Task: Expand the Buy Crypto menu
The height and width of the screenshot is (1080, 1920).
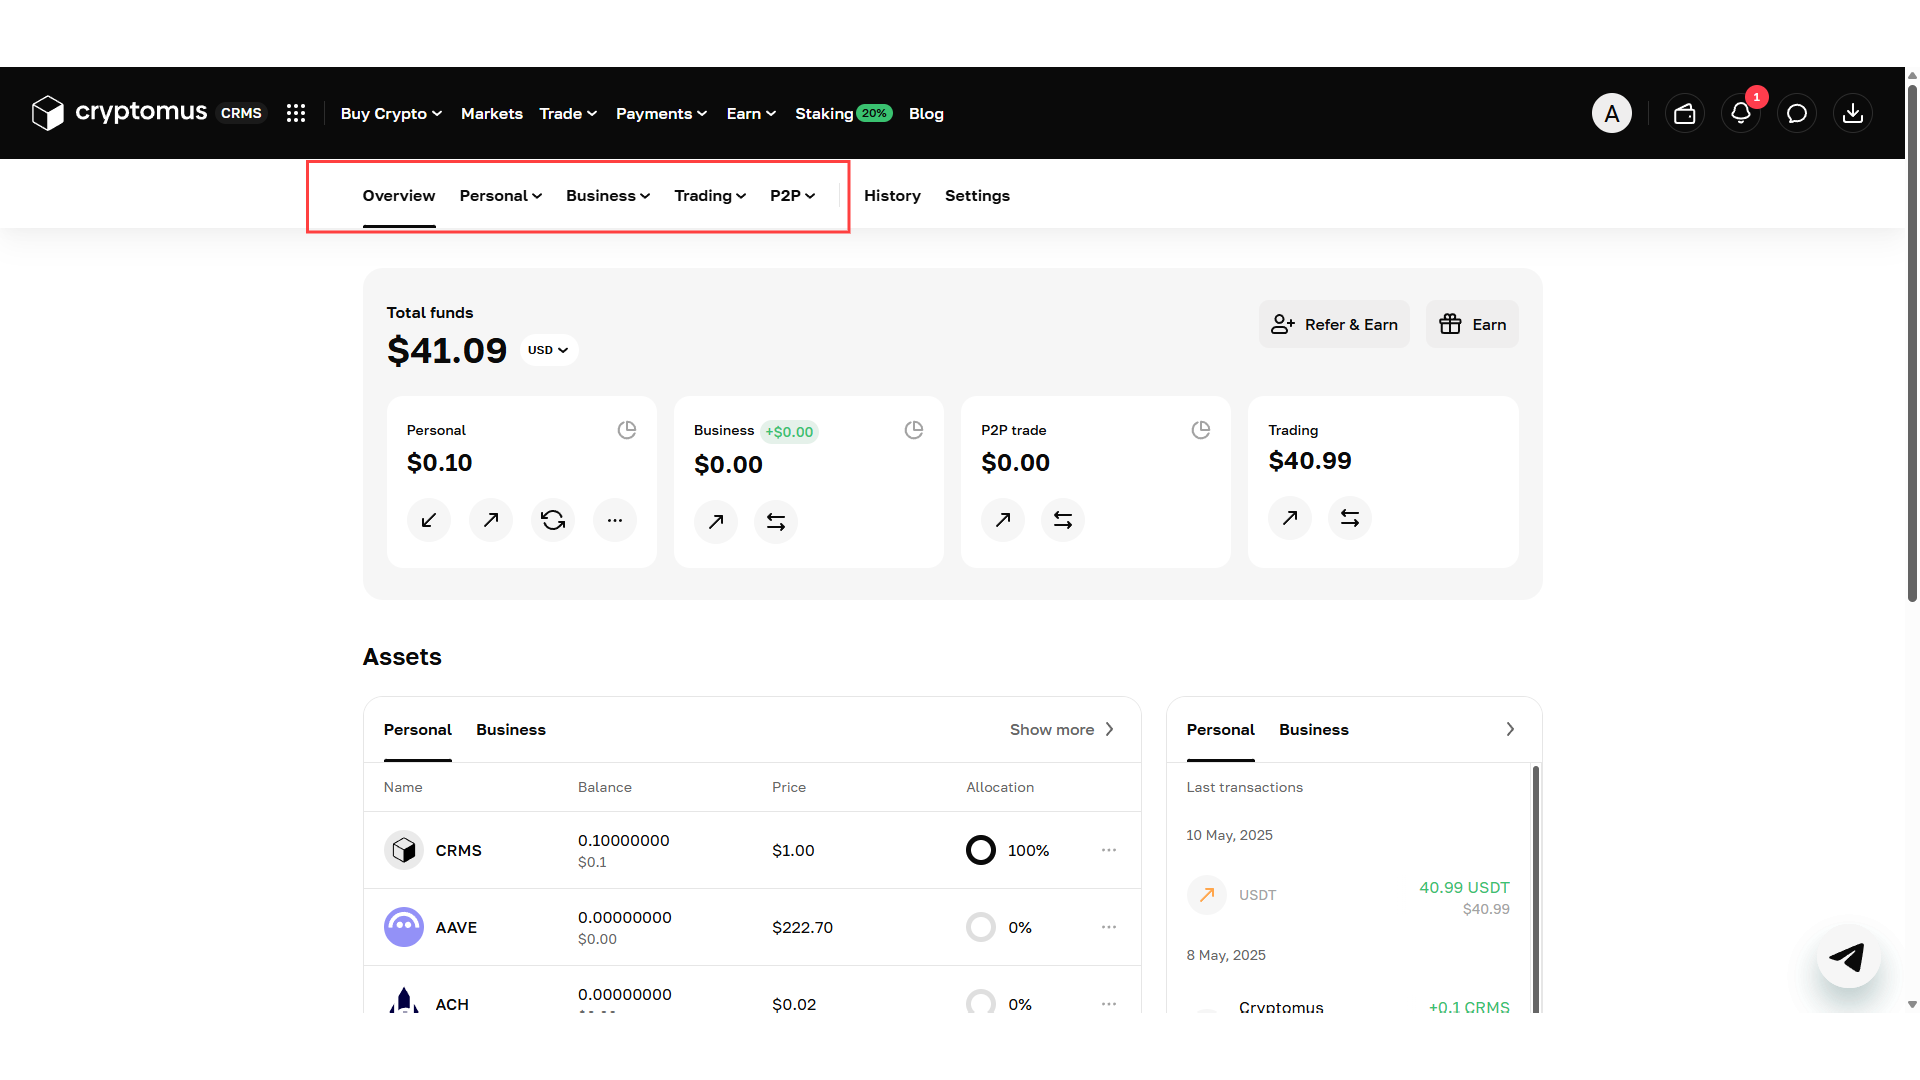Action: tap(391, 114)
